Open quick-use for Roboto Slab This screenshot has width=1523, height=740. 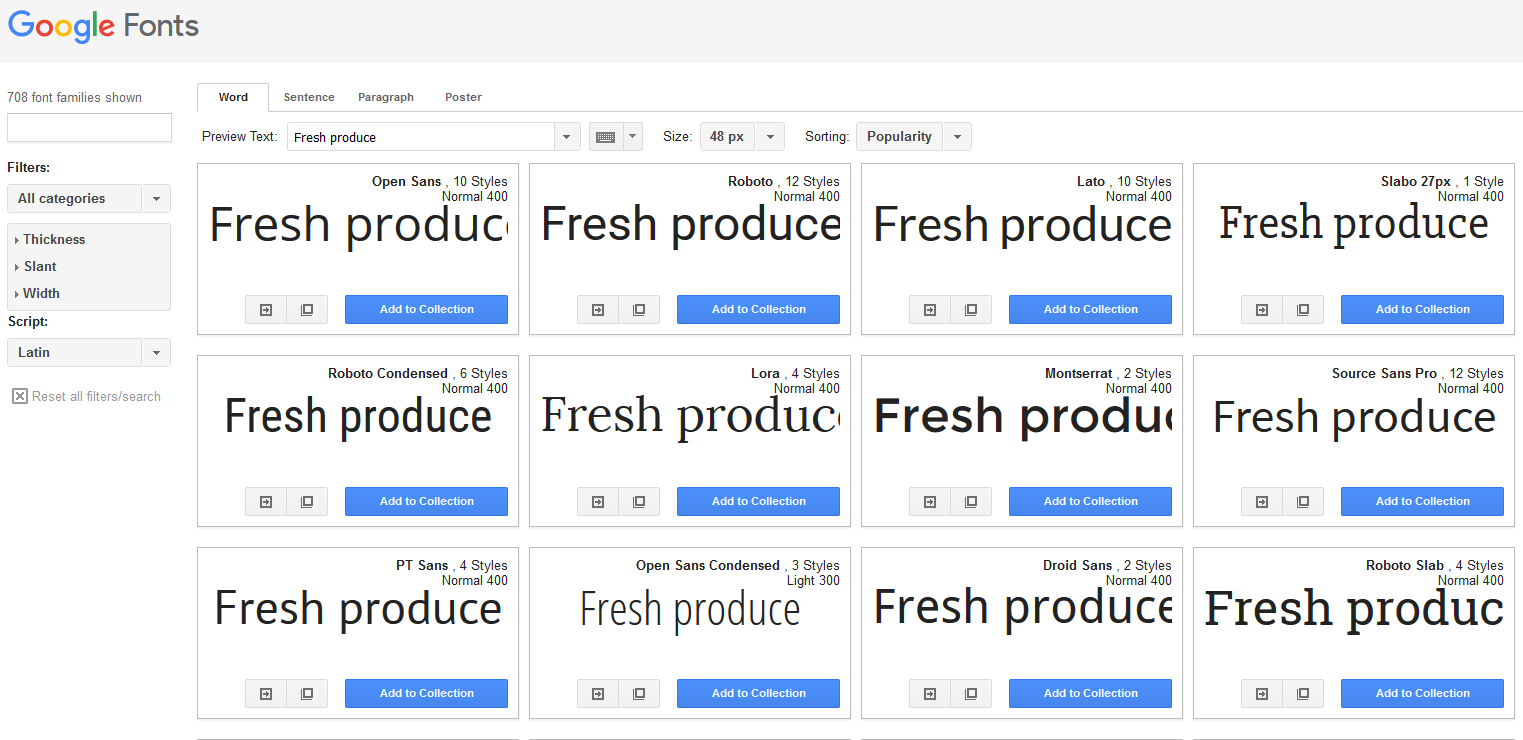click(1261, 693)
